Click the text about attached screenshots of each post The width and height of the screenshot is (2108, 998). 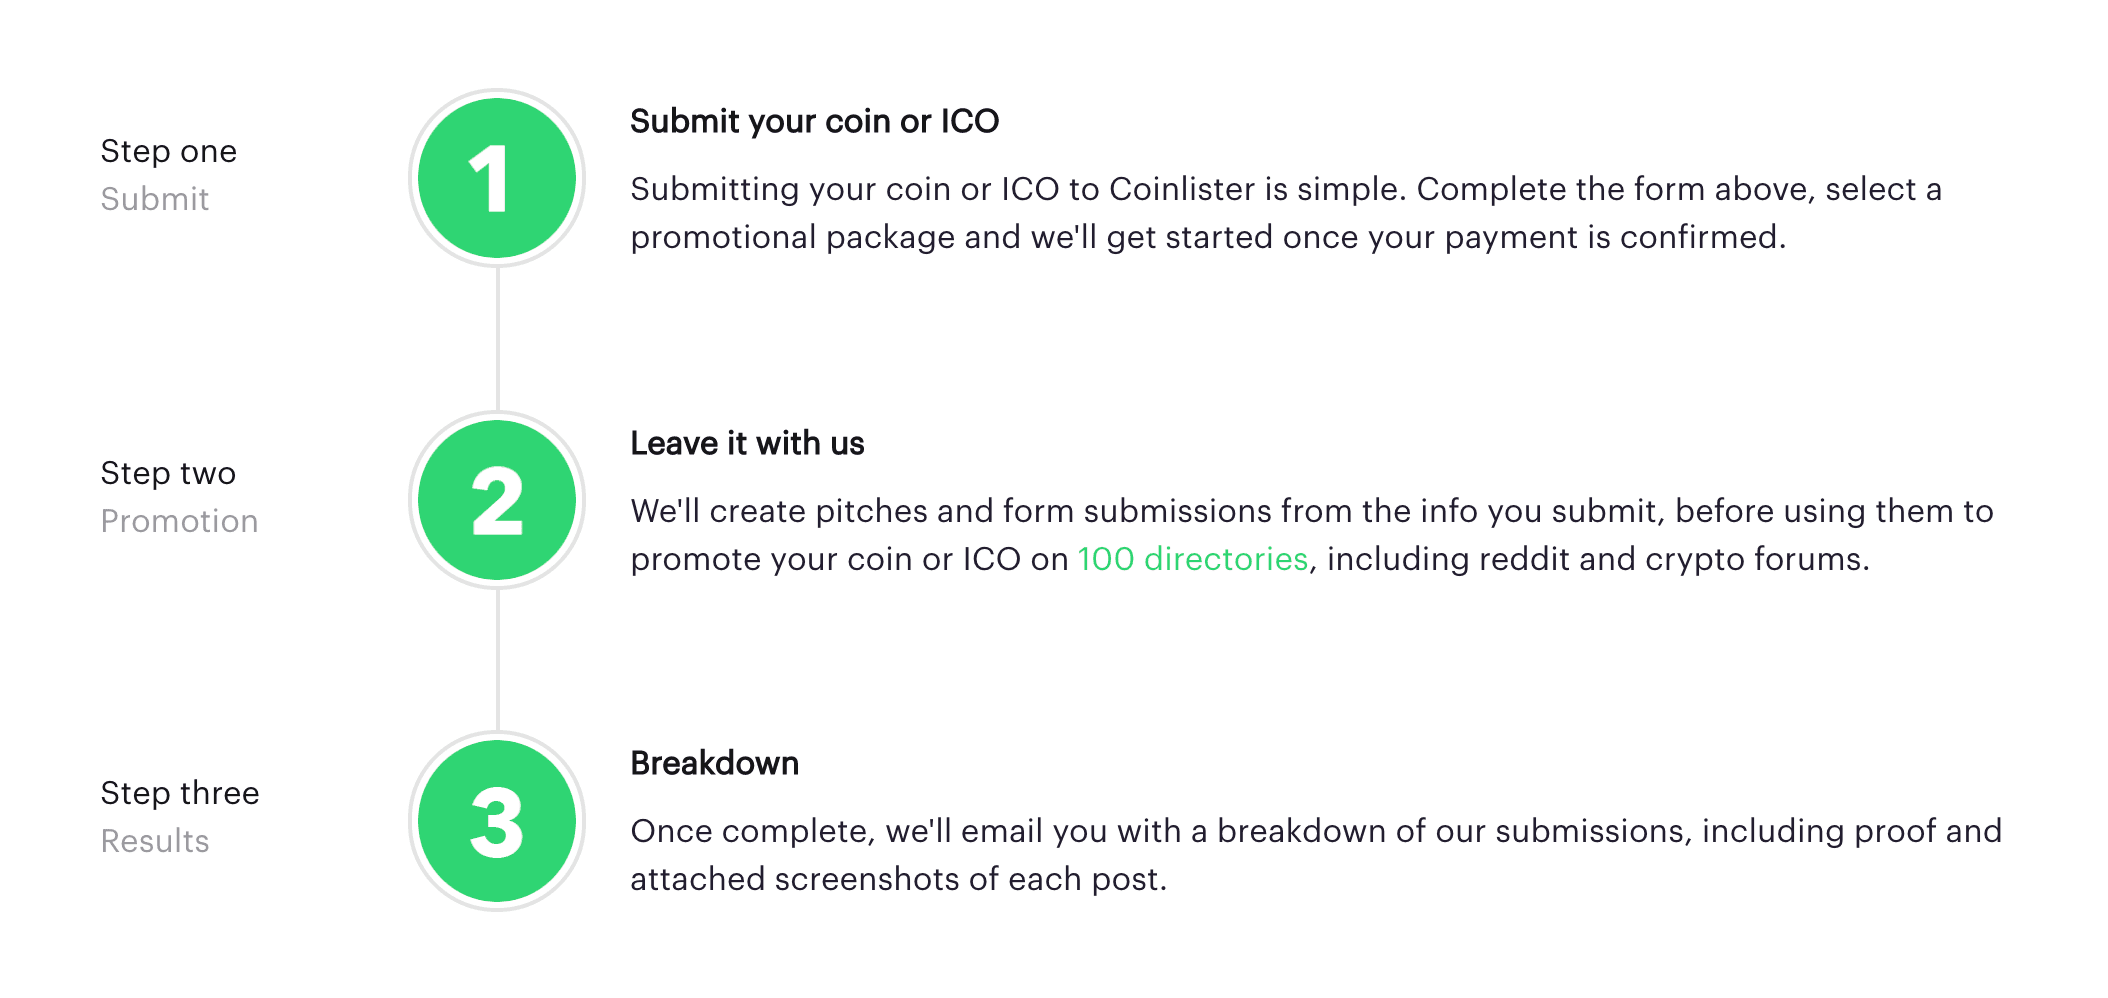(899, 879)
